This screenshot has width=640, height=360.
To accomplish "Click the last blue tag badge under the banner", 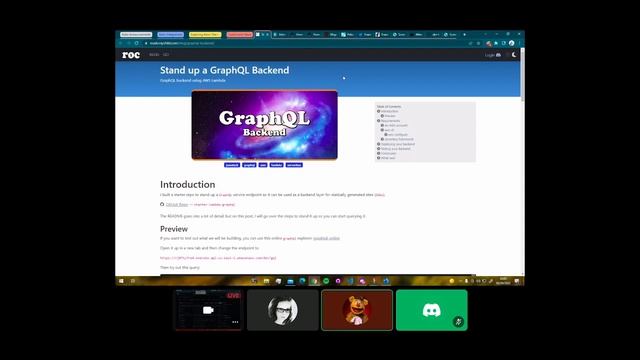I will 294,165.
